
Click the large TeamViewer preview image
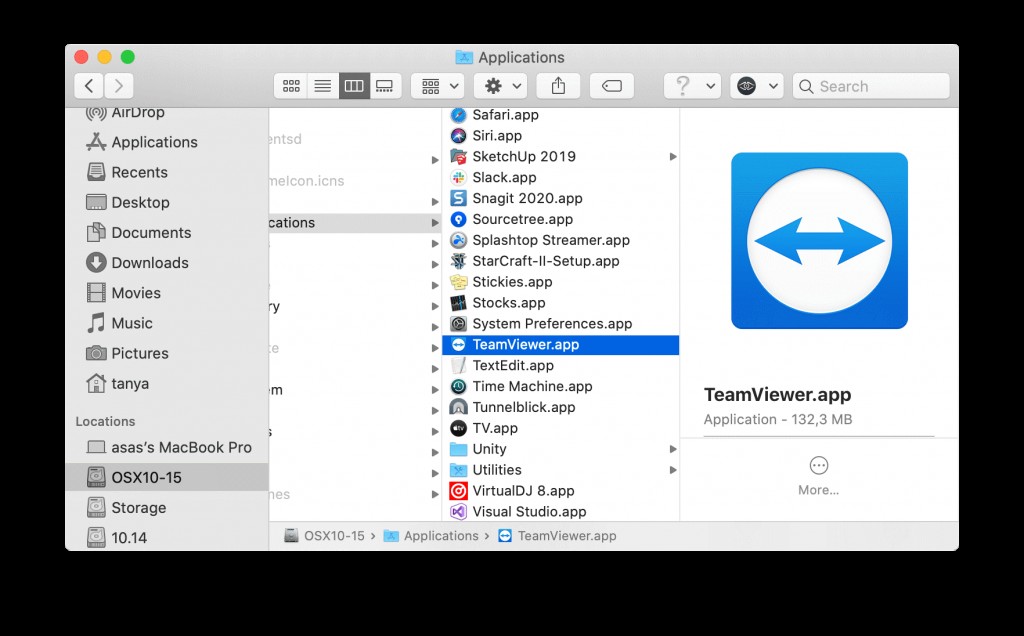click(x=819, y=241)
